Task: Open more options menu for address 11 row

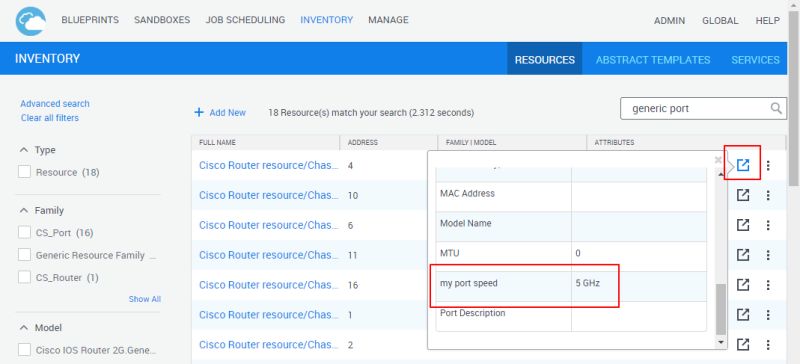Action: click(x=768, y=255)
